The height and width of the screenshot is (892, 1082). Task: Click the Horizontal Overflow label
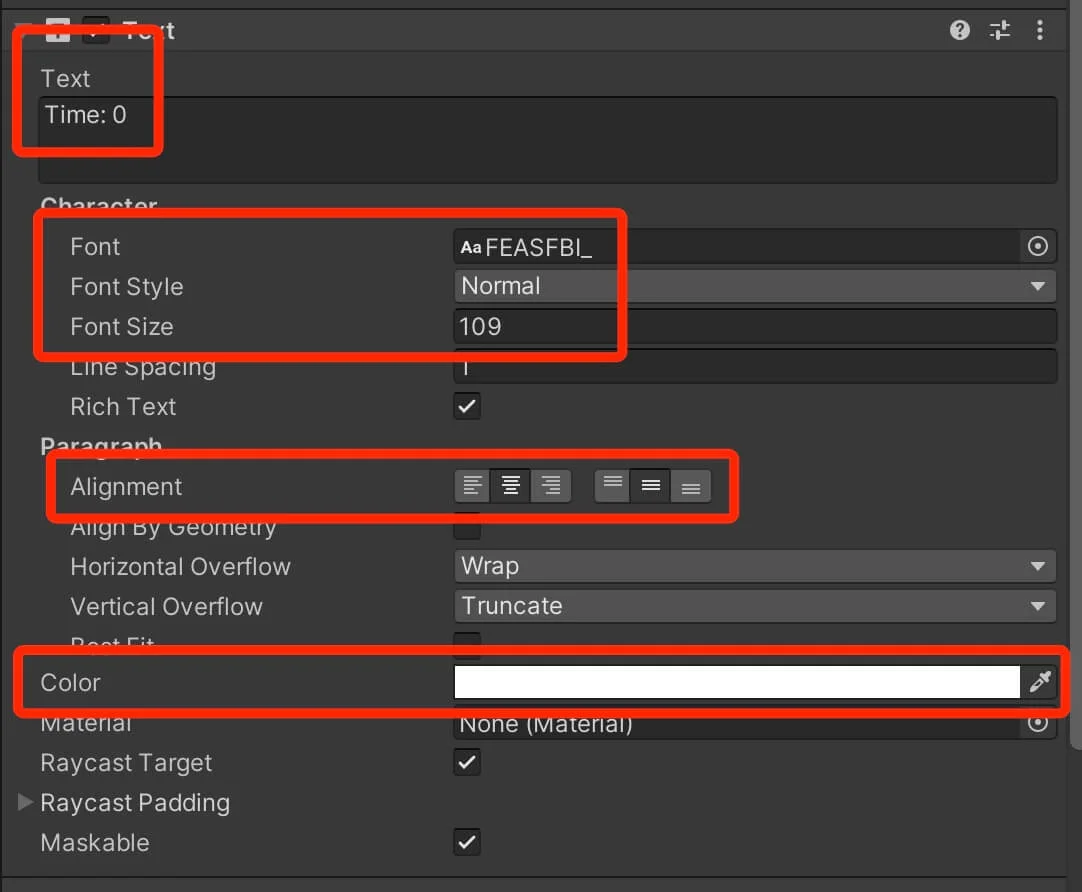(x=181, y=566)
